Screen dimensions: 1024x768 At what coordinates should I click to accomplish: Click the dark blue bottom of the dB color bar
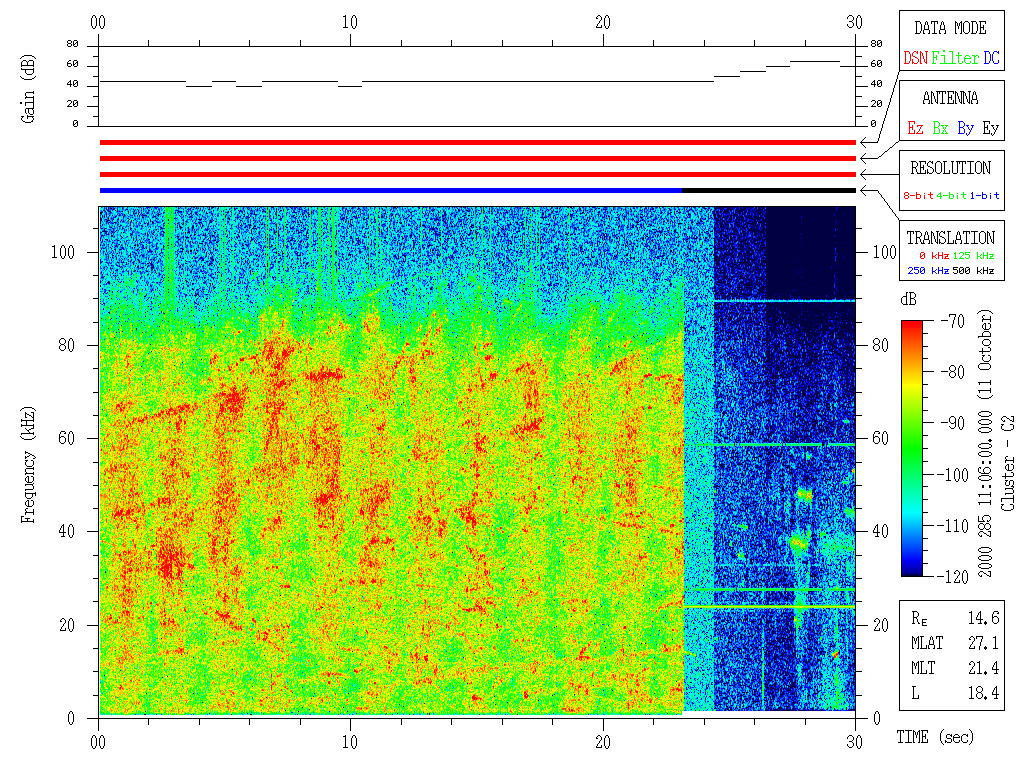[x=912, y=570]
